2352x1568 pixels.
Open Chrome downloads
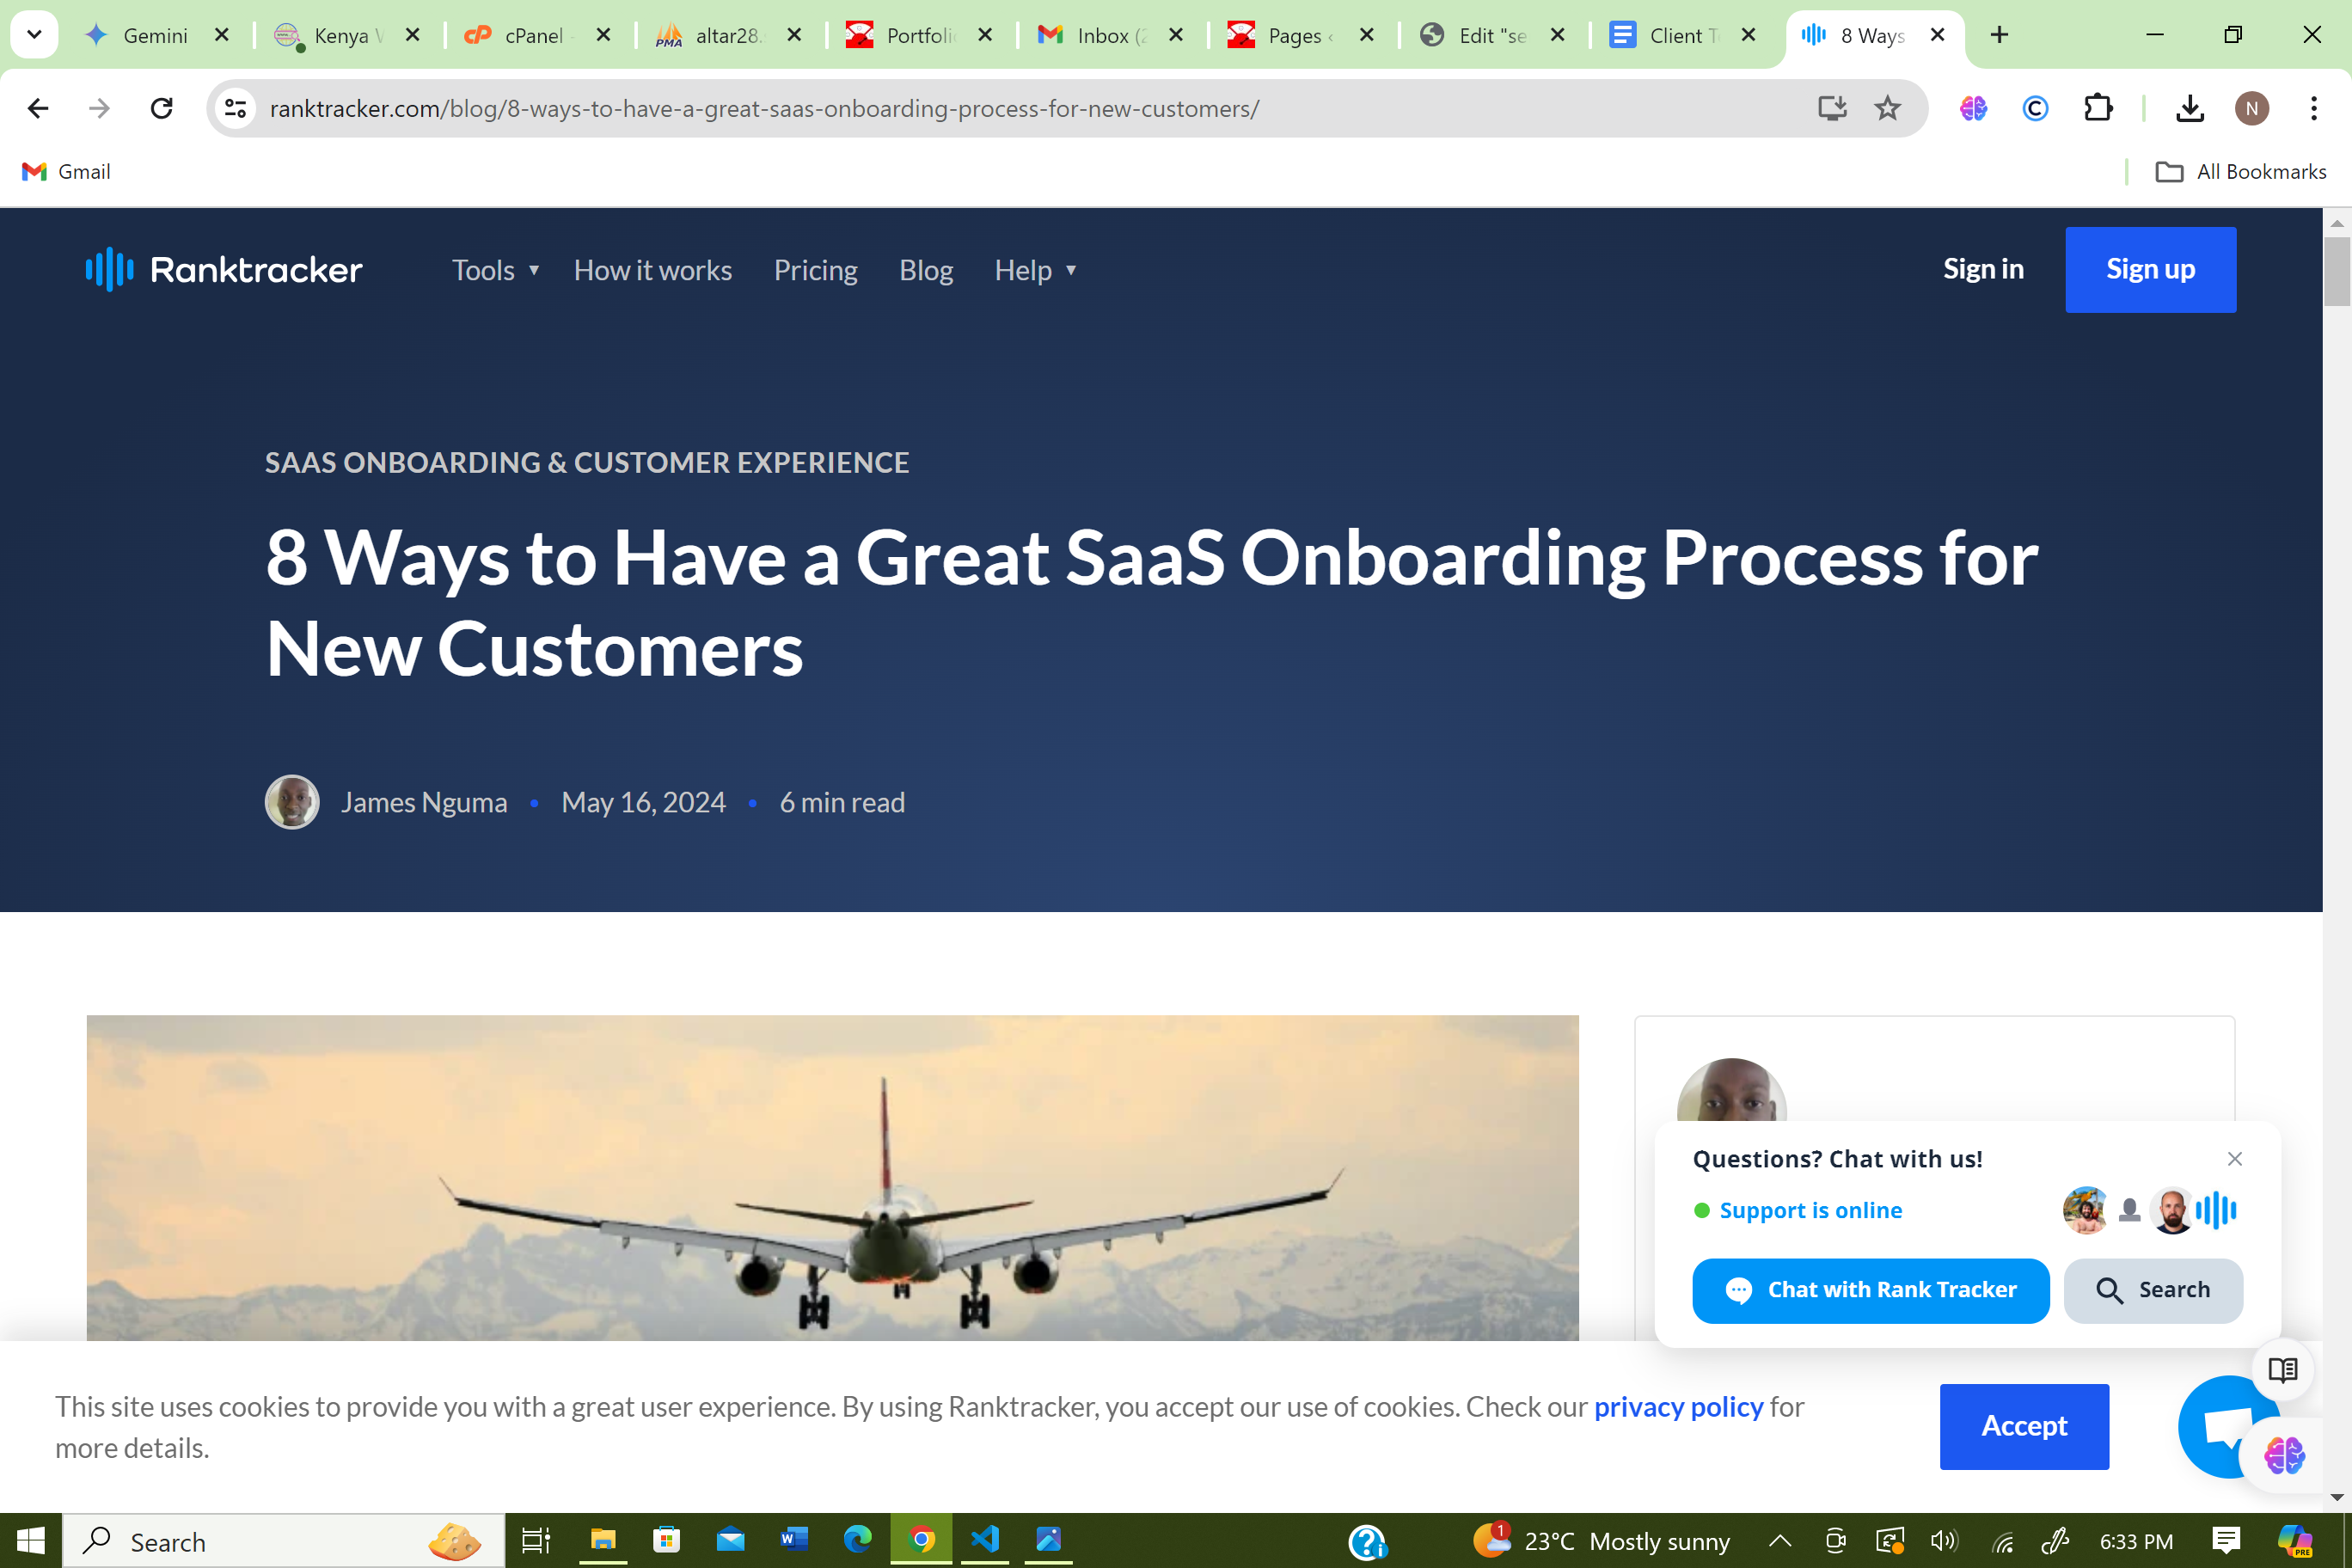[x=2190, y=108]
